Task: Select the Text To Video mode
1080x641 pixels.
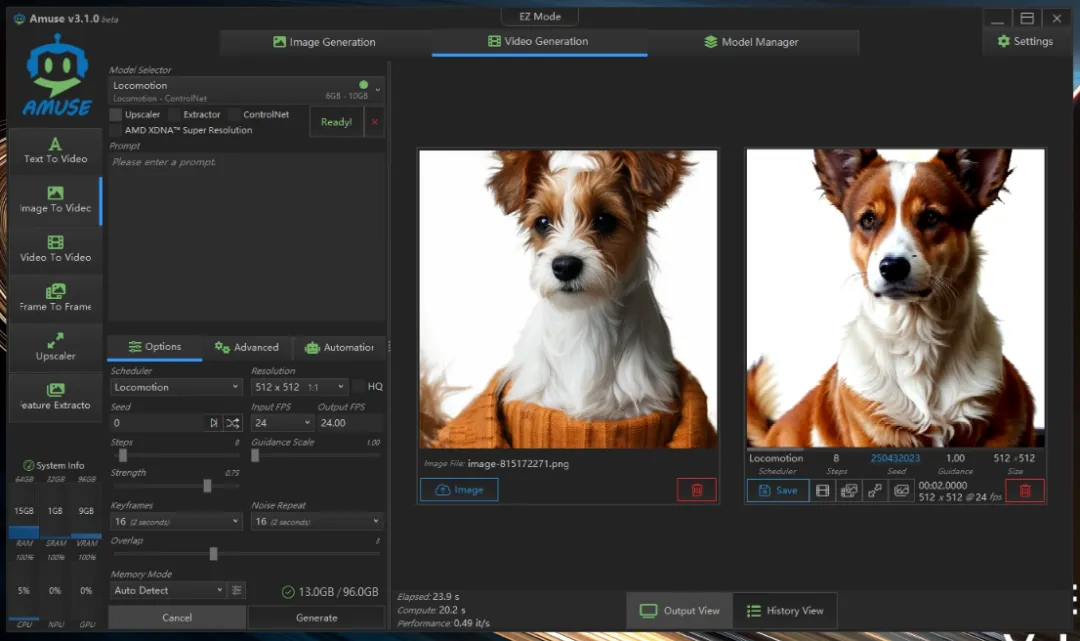Action: pyautogui.click(x=55, y=150)
